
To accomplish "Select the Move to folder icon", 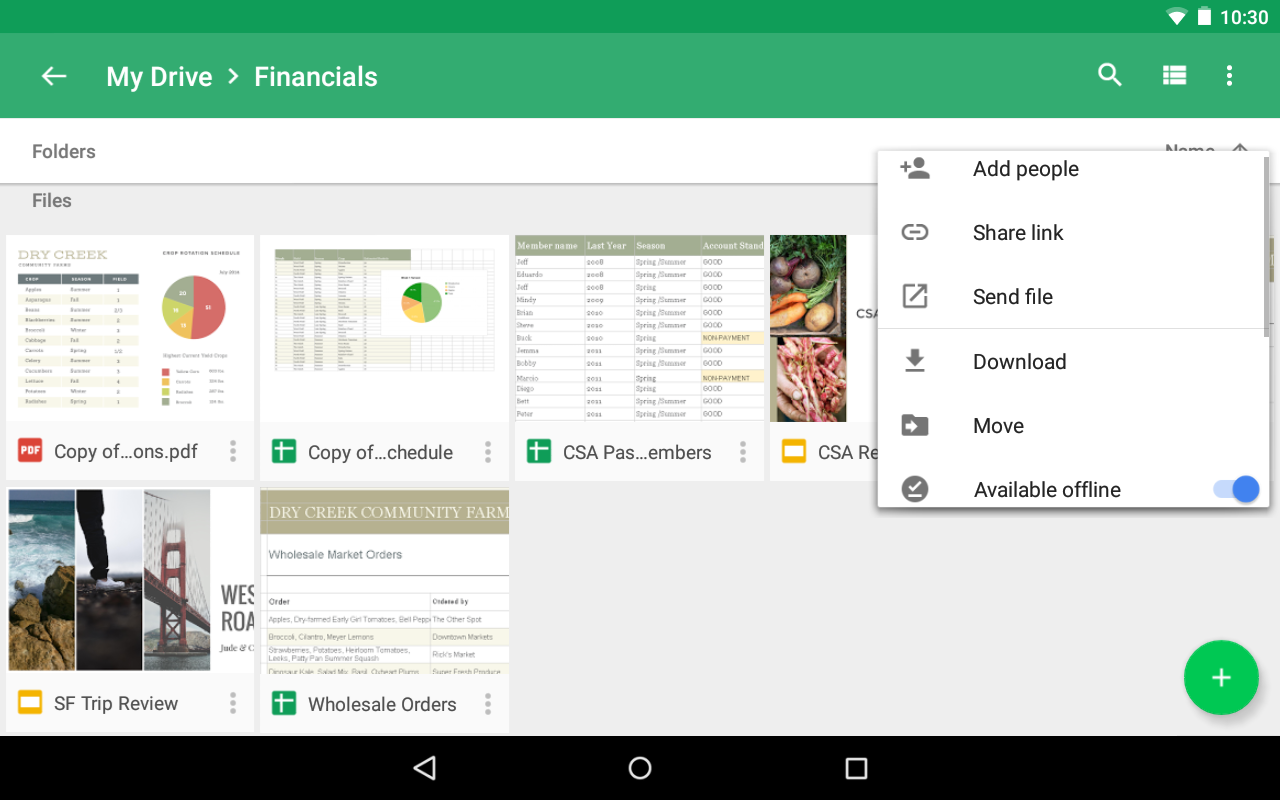I will coord(915,424).
